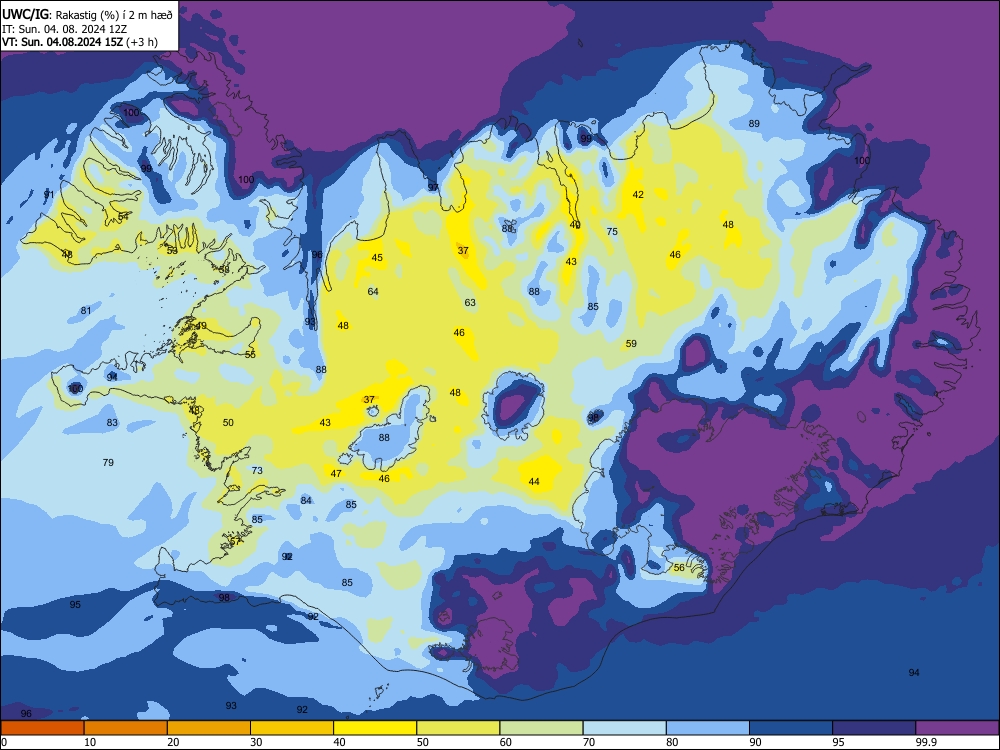Click the 'VT: Sun. 04.08.2024 15Z (+3 h)' line

[80, 42]
